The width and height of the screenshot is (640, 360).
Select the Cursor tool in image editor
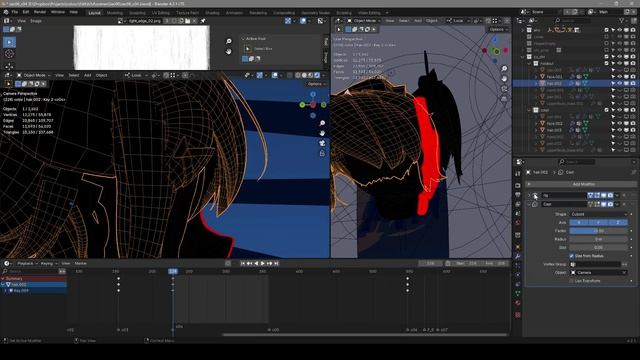[x=9, y=54]
